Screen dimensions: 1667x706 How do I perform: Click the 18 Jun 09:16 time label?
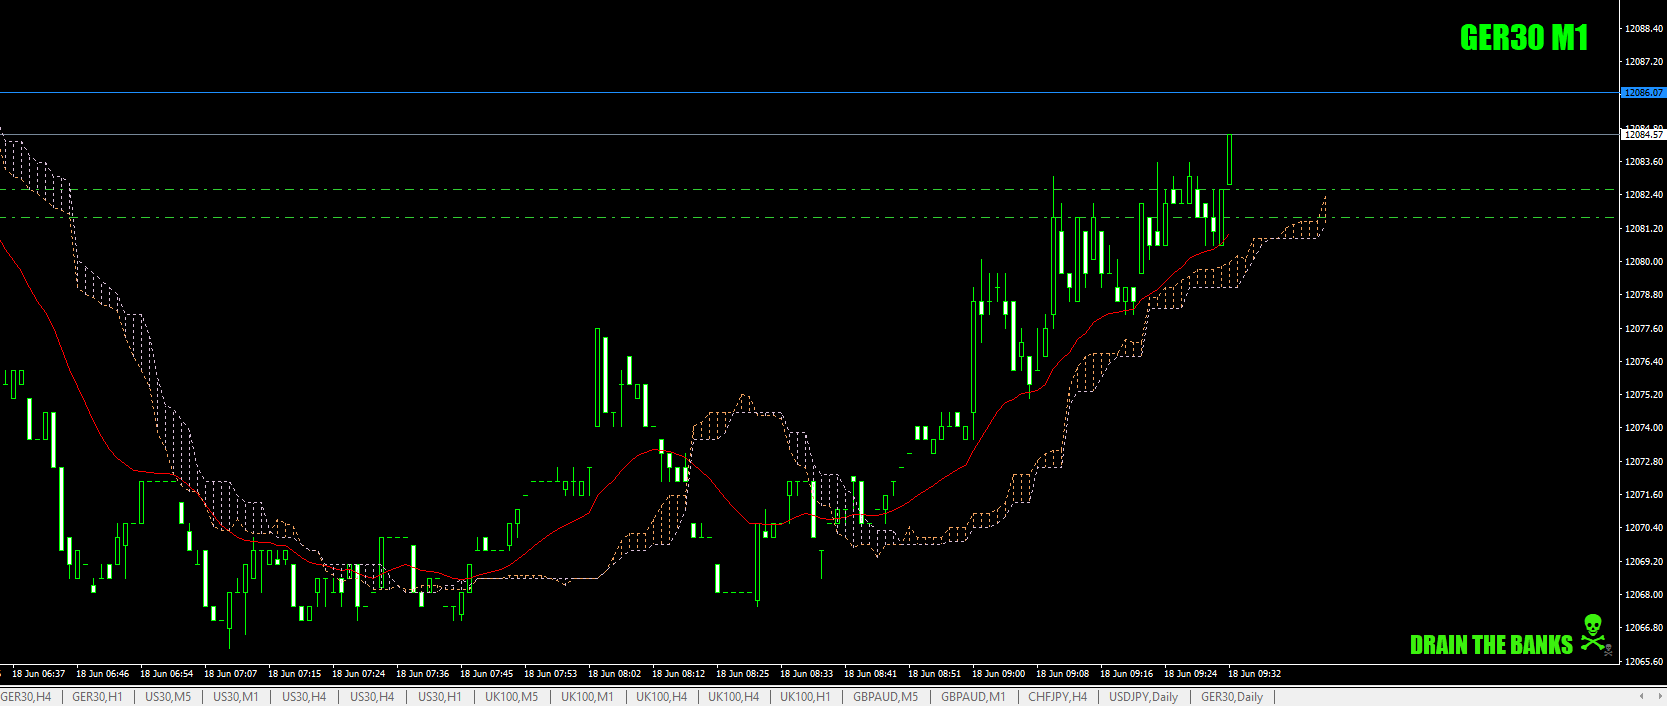click(x=1126, y=674)
